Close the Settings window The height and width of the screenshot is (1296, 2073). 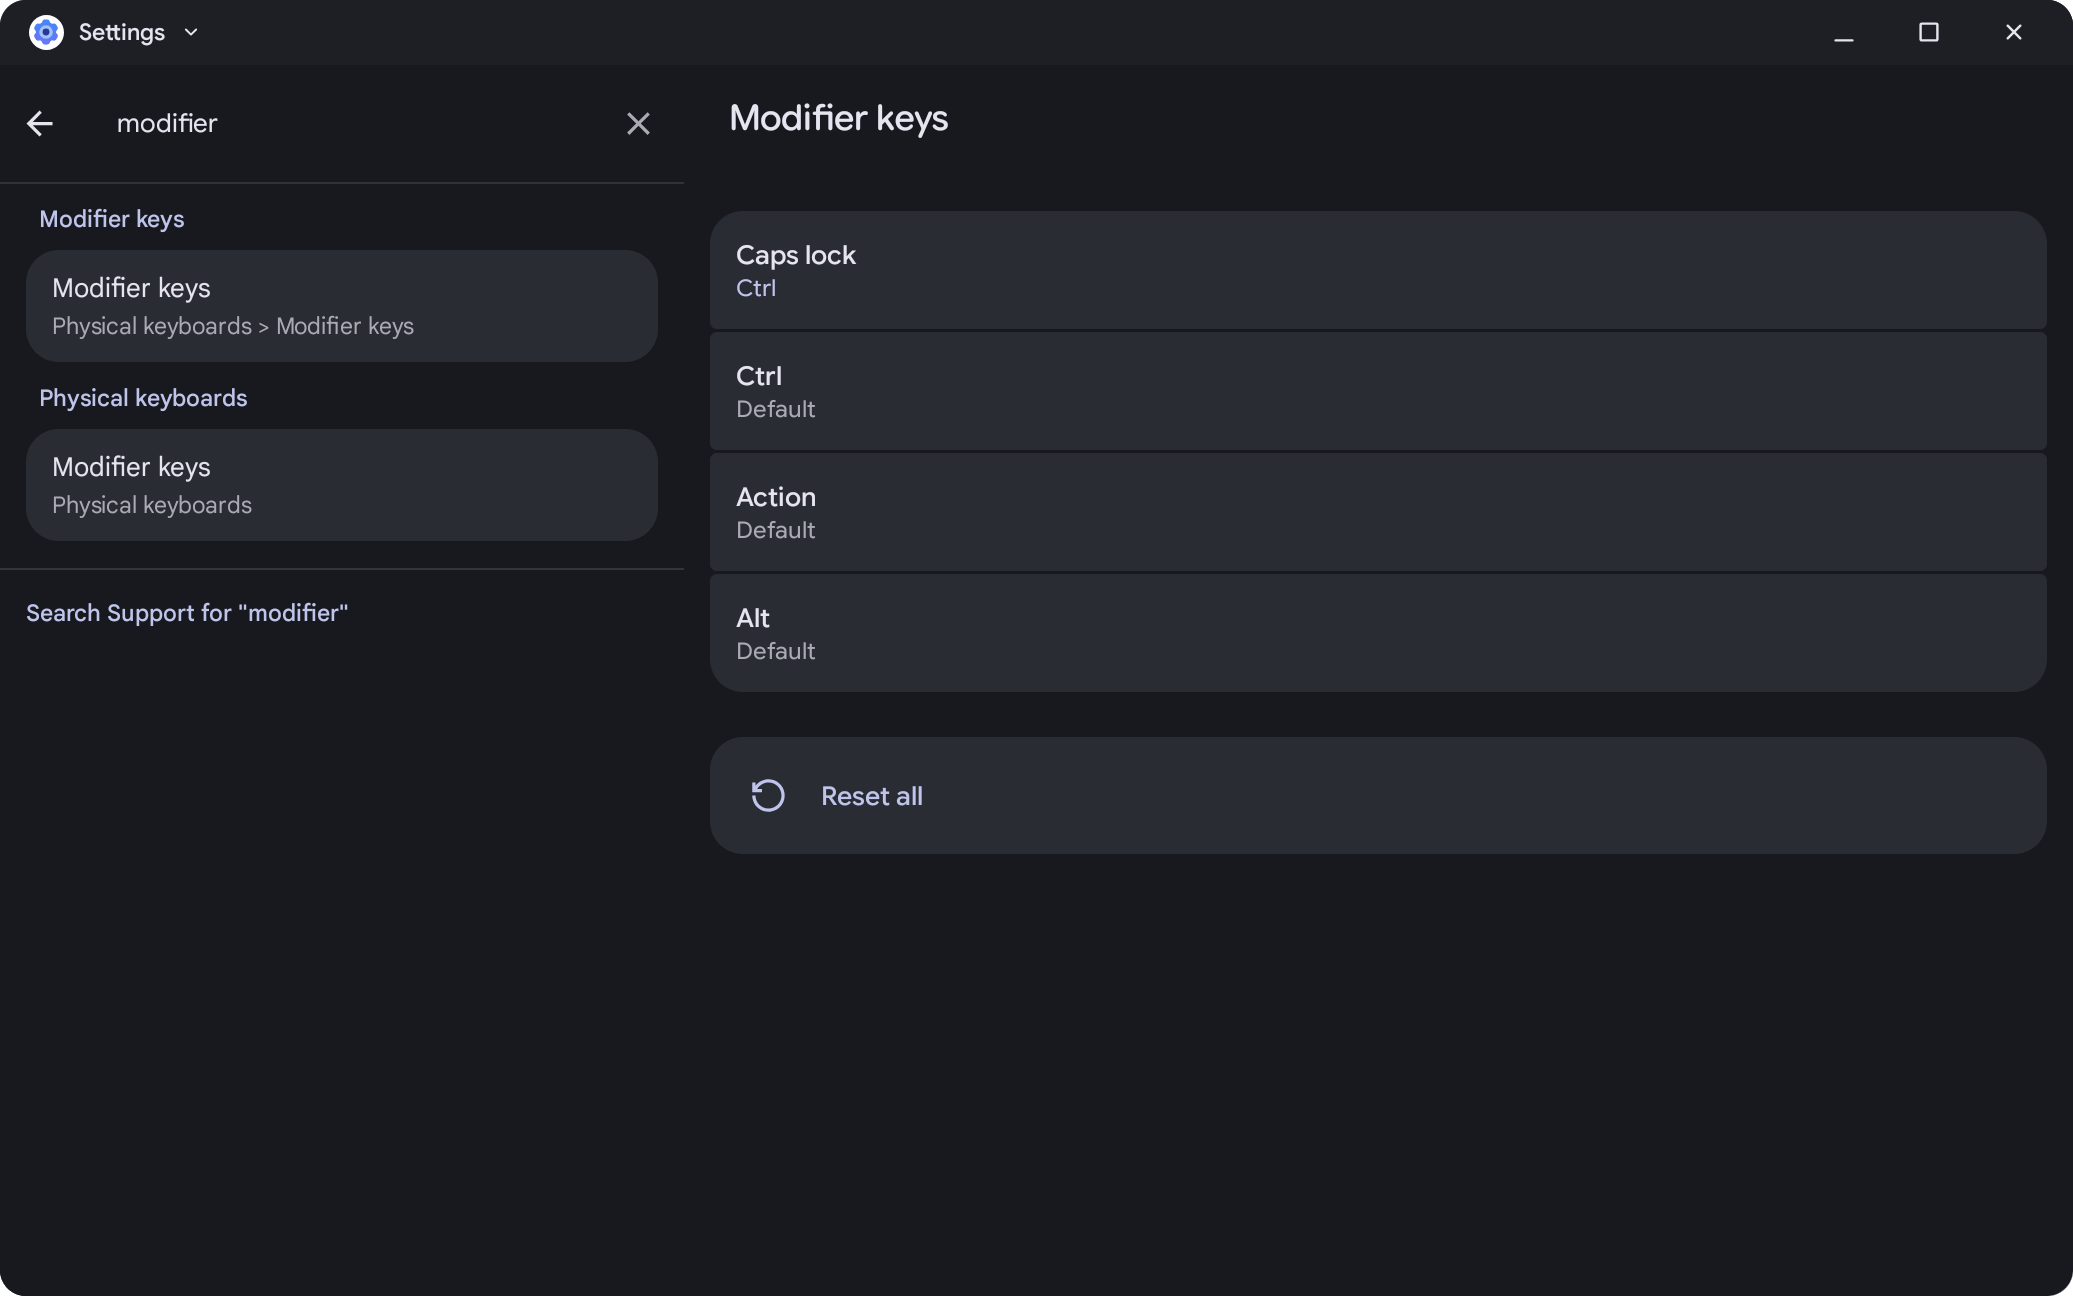[x=2014, y=33]
